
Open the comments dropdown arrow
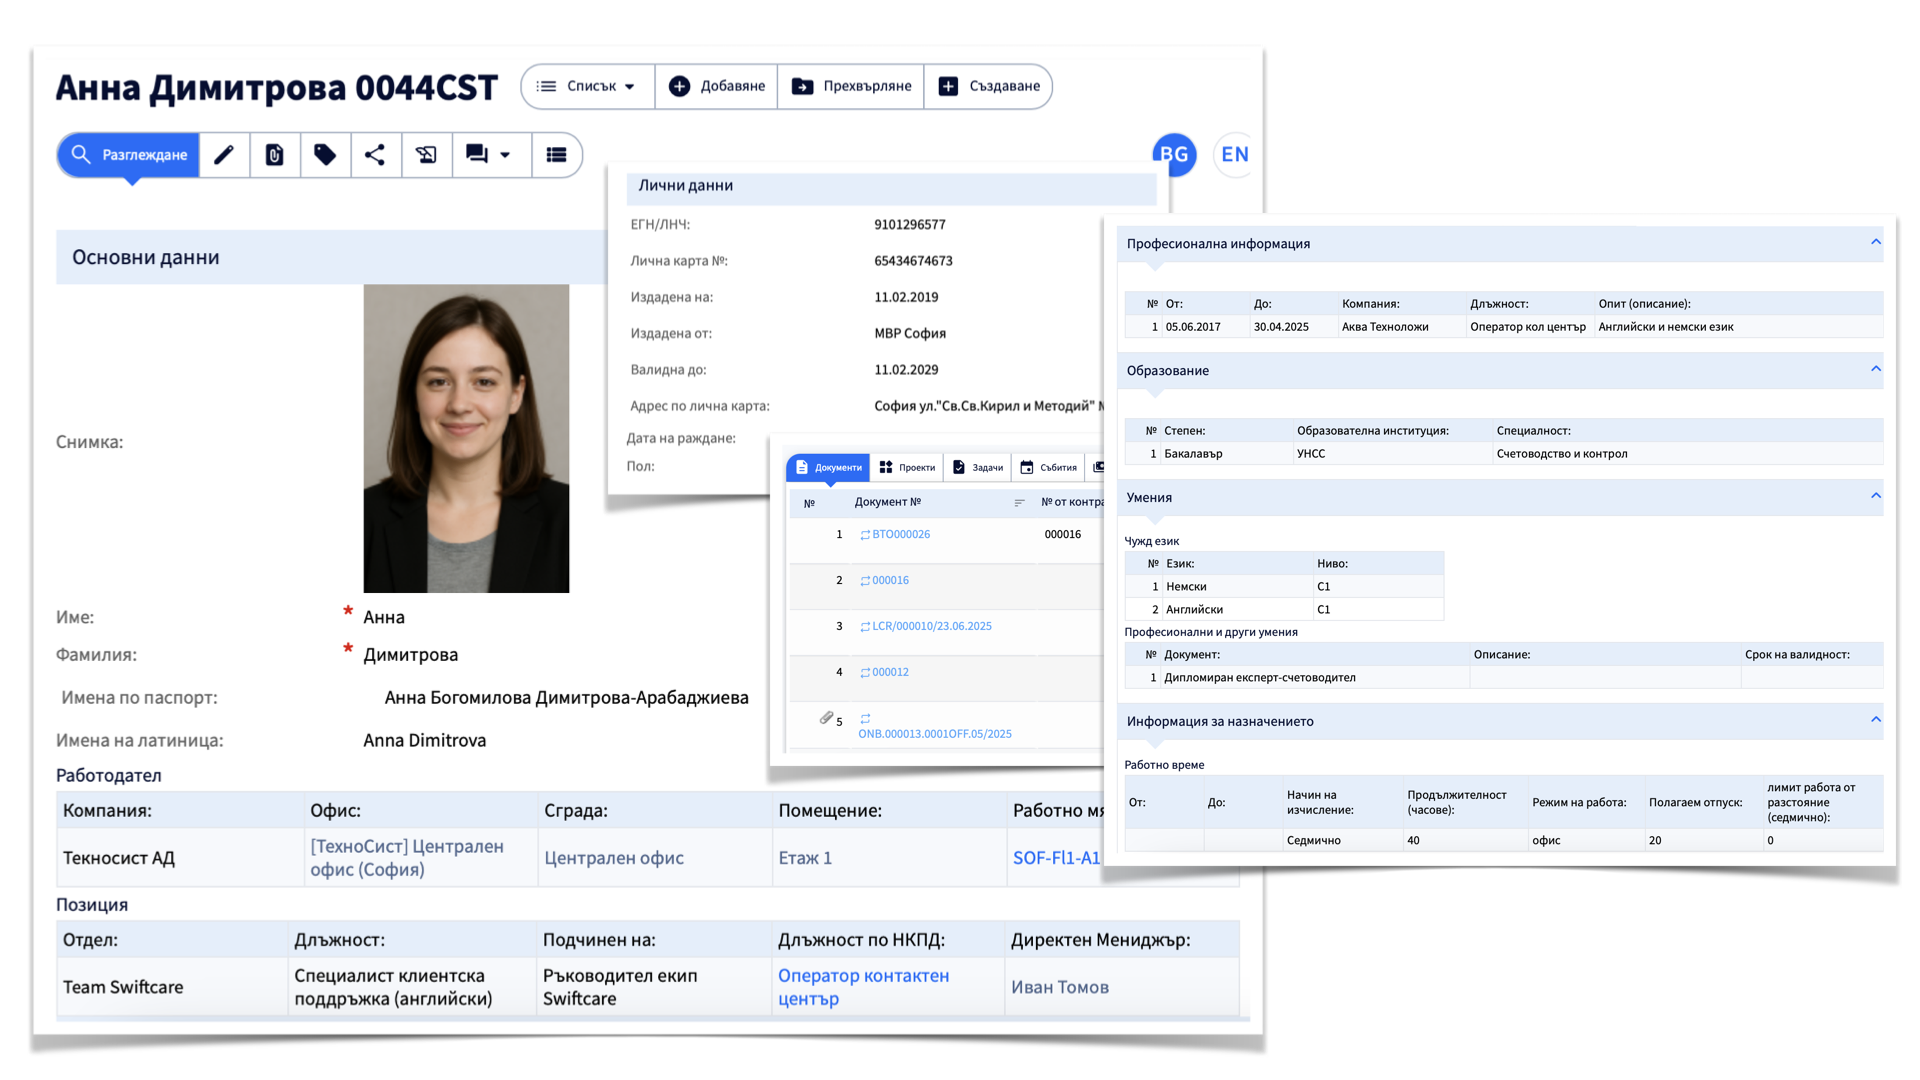[x=505, y=155]
